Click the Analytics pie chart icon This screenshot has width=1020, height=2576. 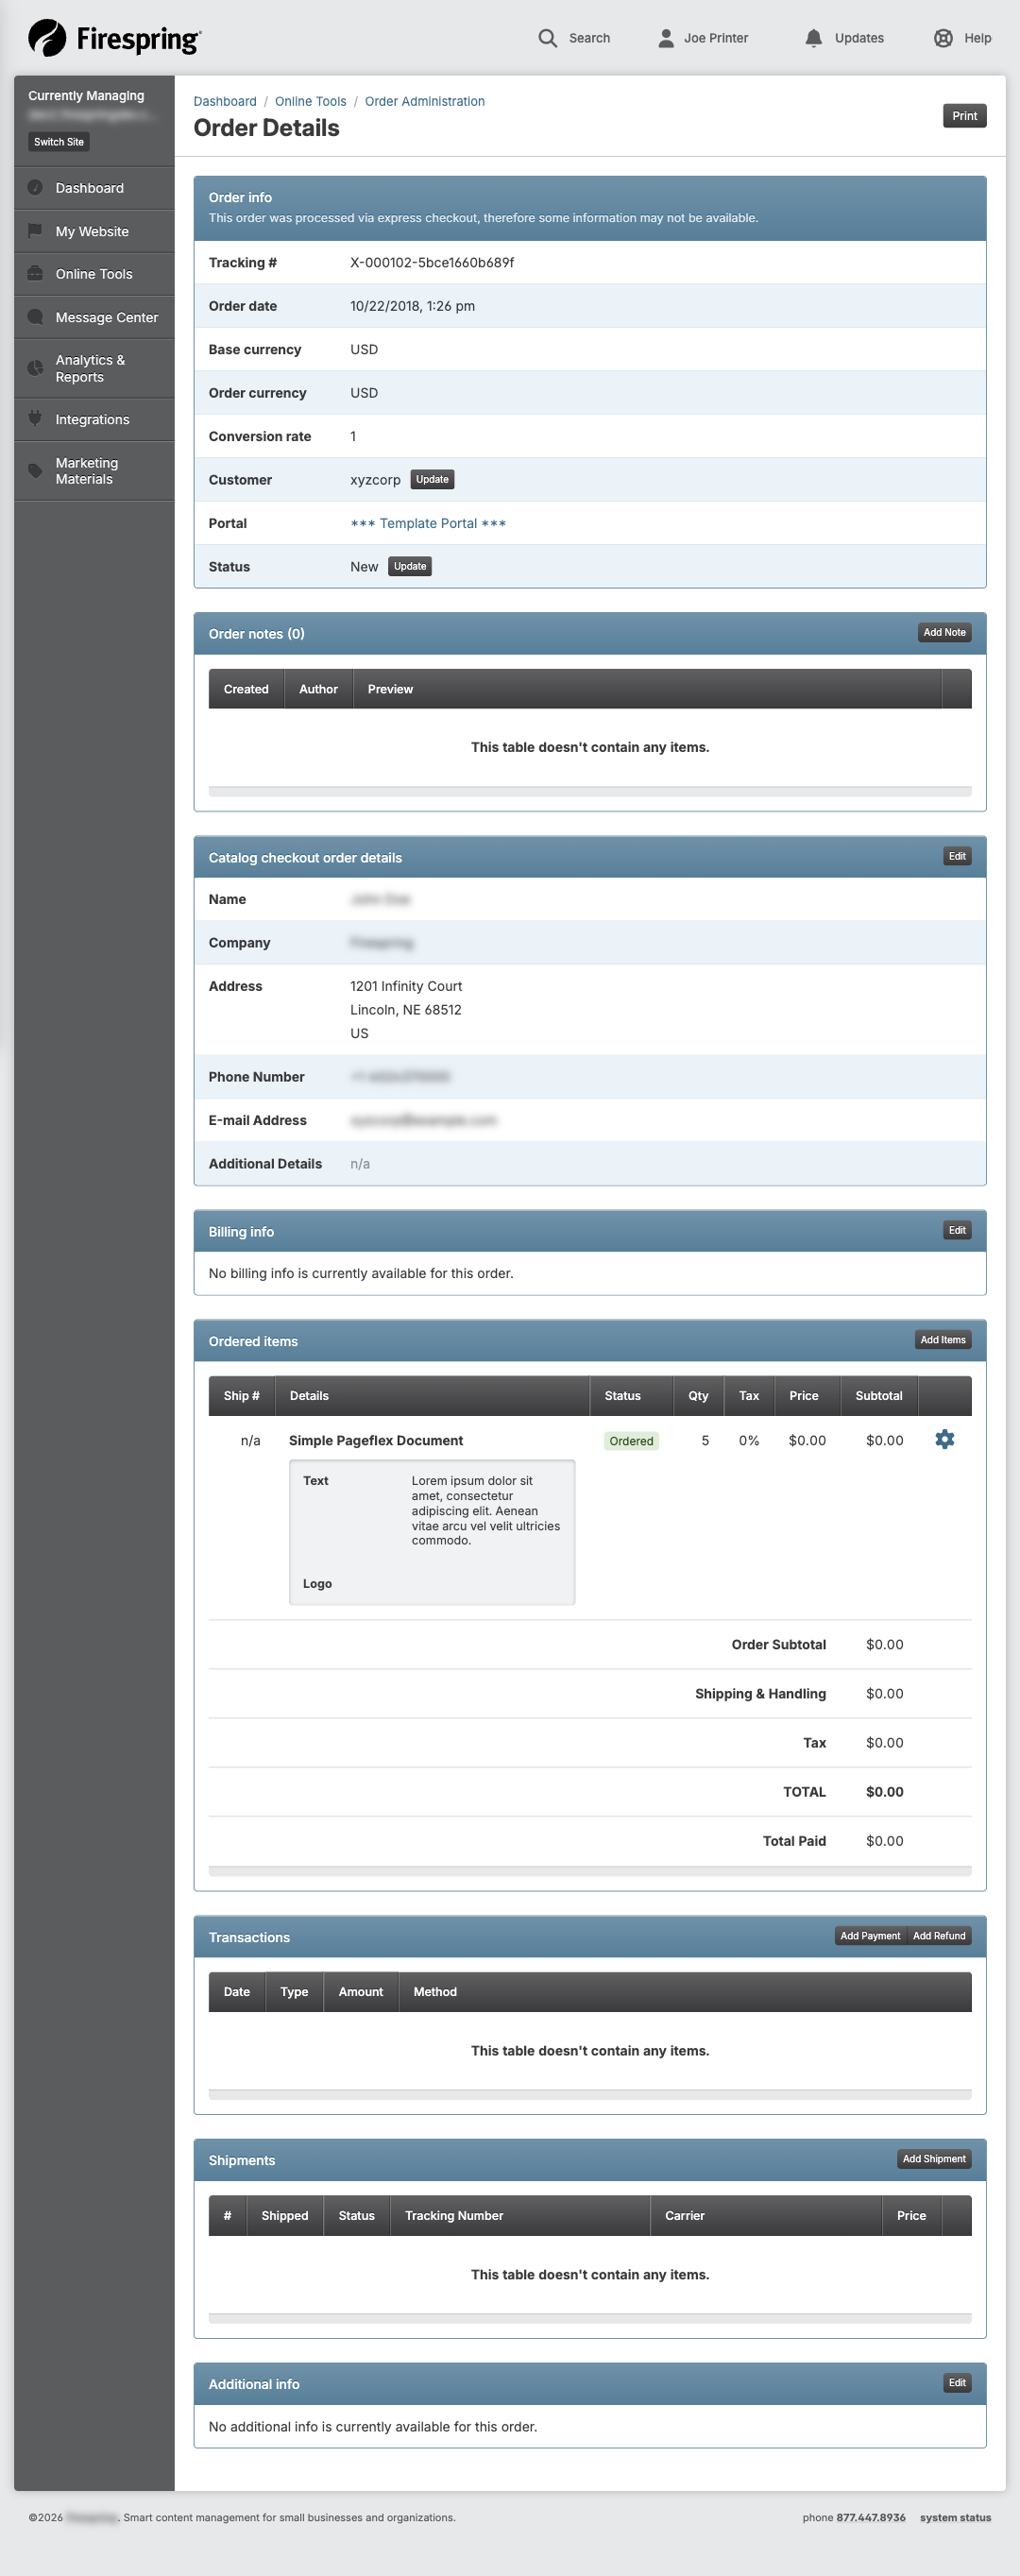35,368
